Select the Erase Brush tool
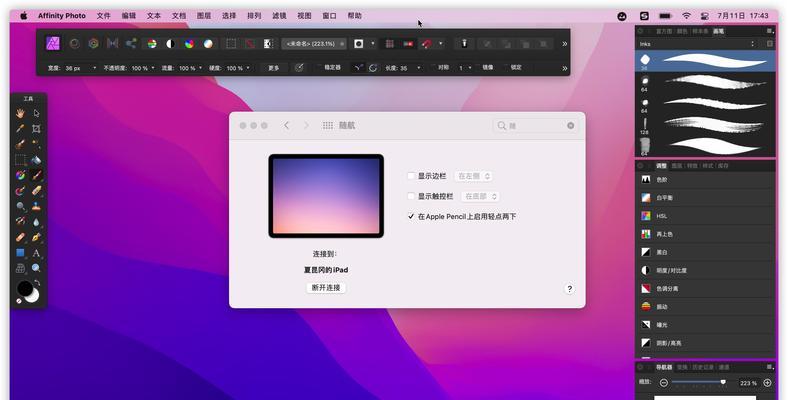Image resolution: width=788 pixels, height=400 pixels. click(36, 191)
